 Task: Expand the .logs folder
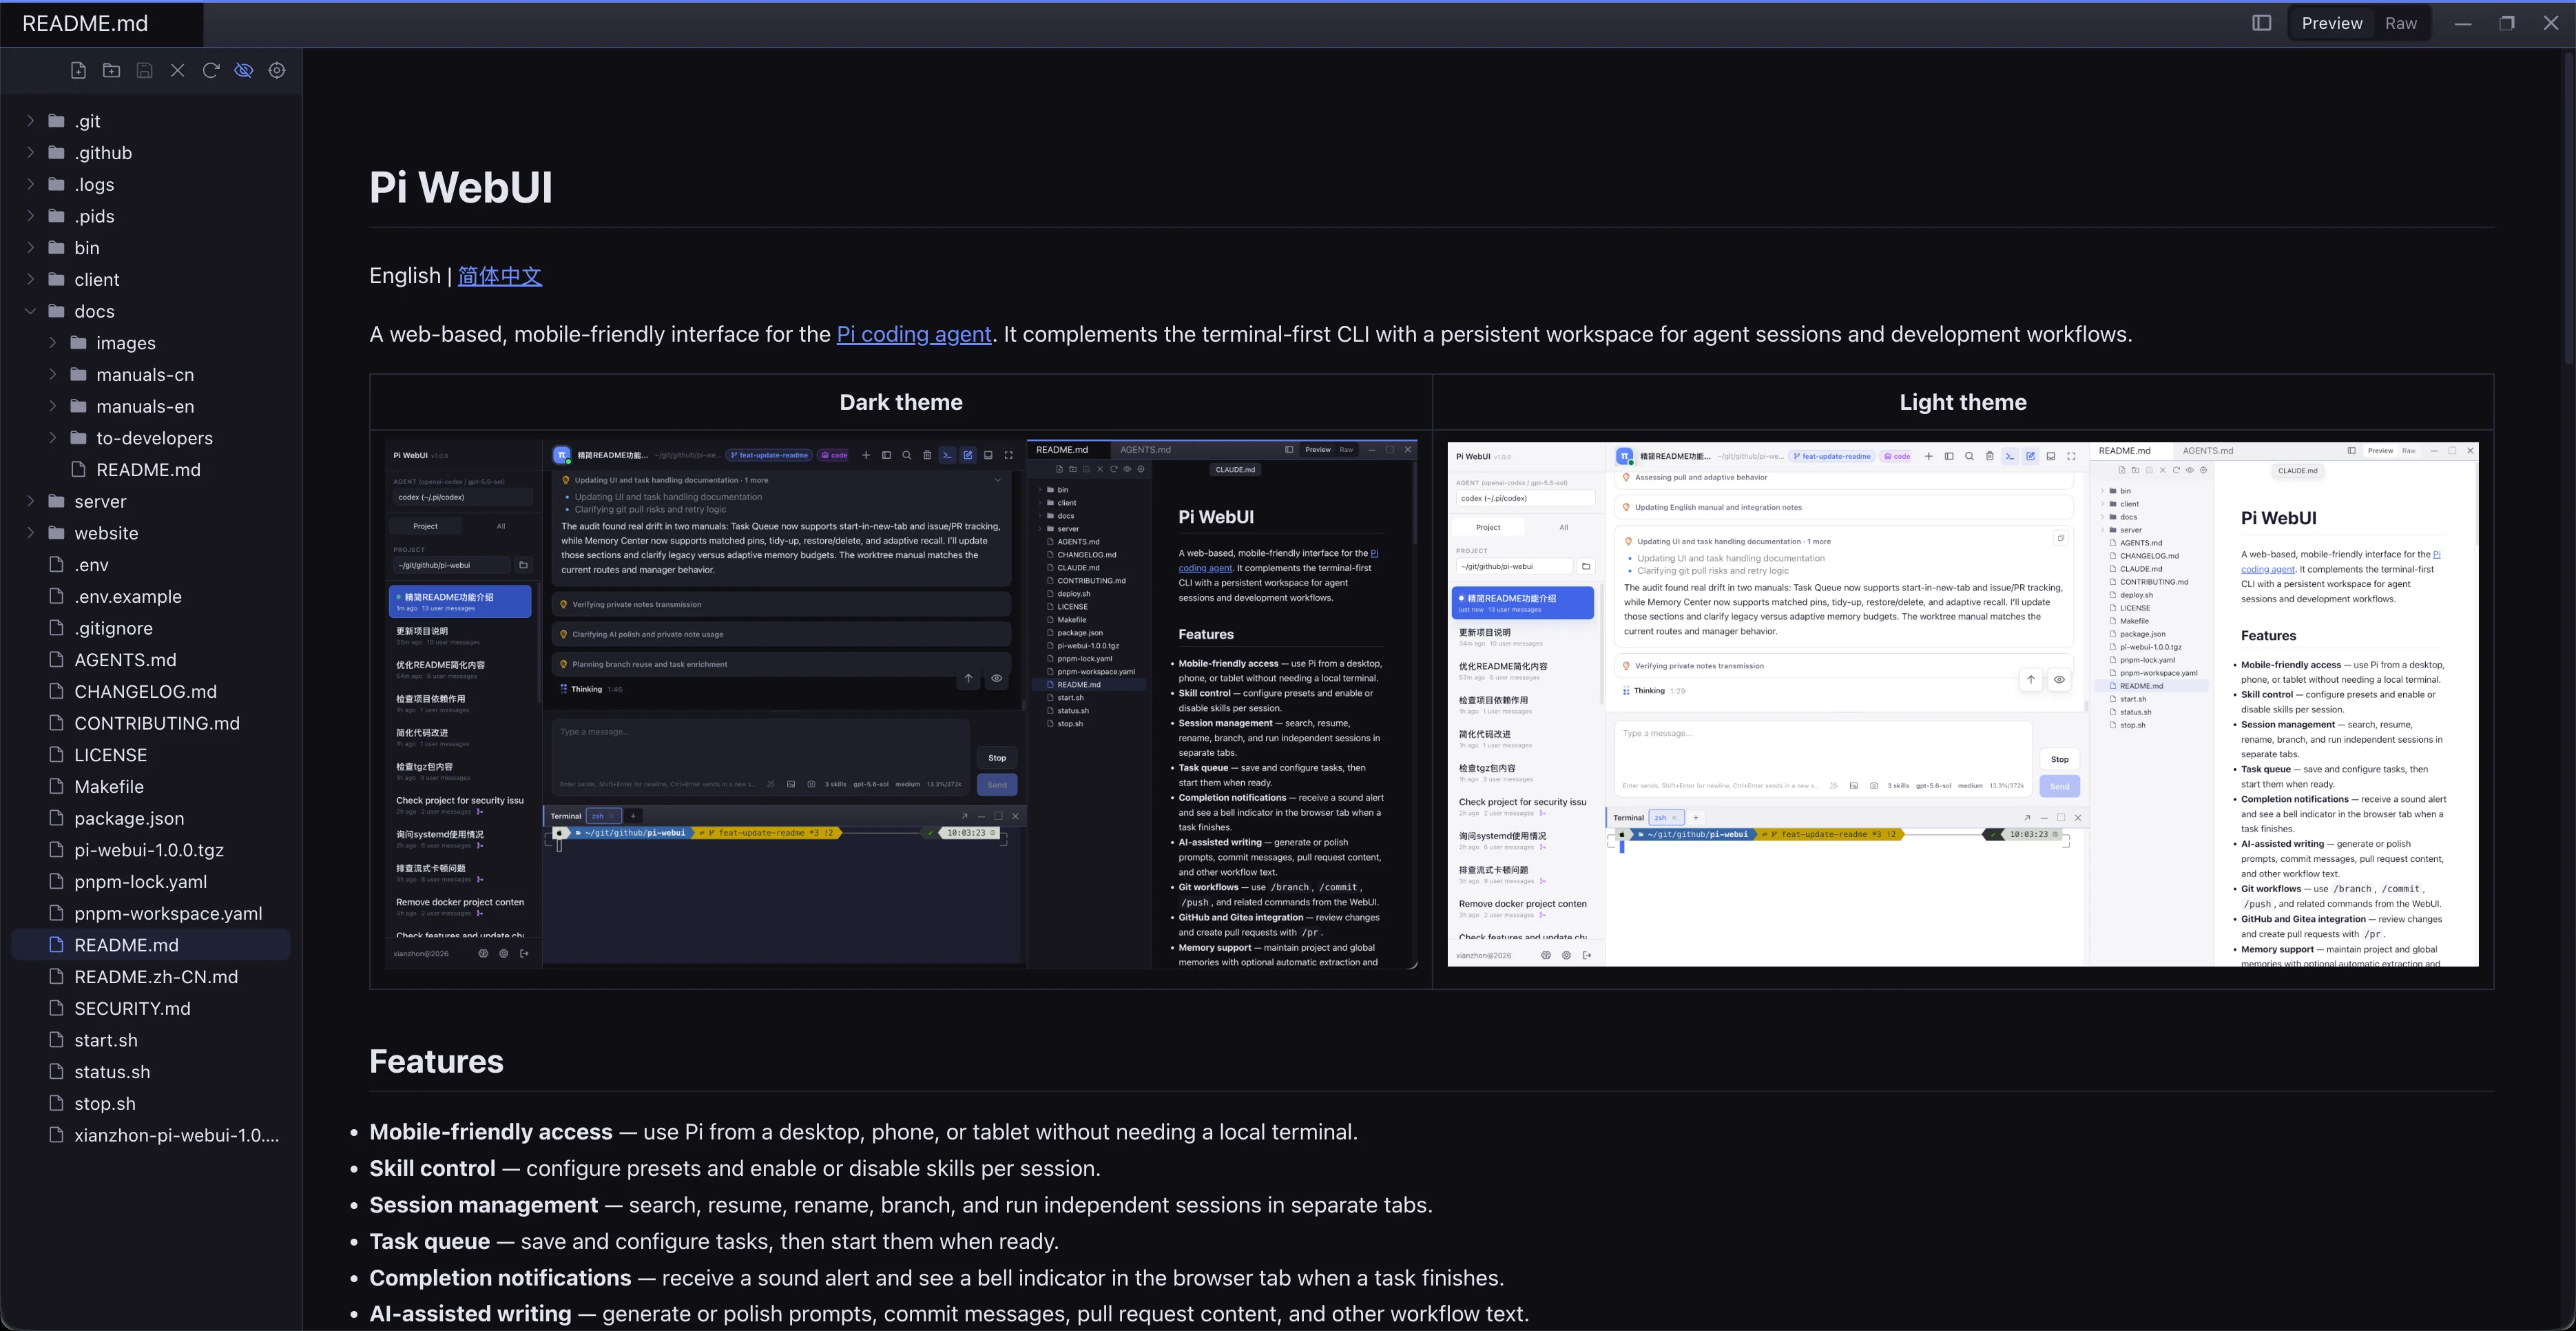30,184
